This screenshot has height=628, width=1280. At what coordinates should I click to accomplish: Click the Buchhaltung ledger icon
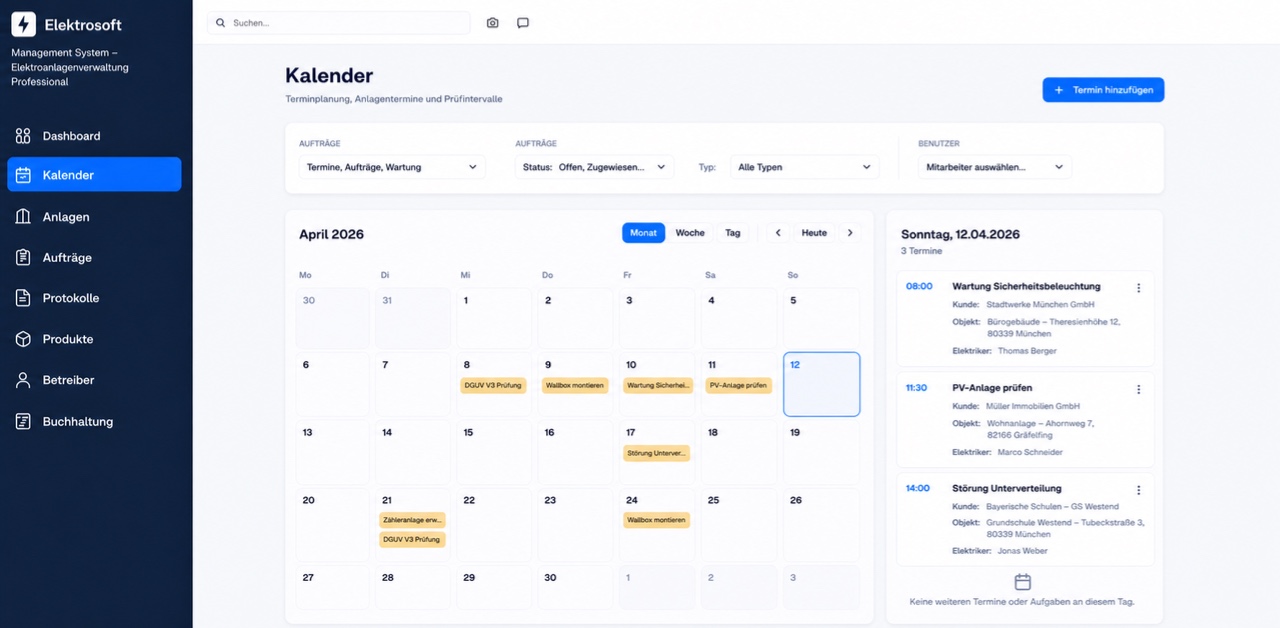(x=23, y=422)
